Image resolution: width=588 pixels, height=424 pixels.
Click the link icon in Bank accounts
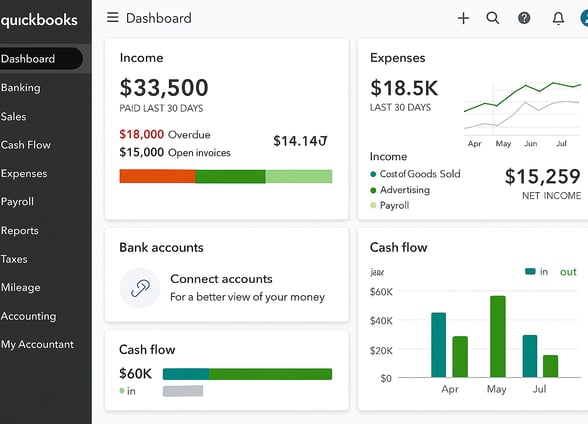[140, 288]
